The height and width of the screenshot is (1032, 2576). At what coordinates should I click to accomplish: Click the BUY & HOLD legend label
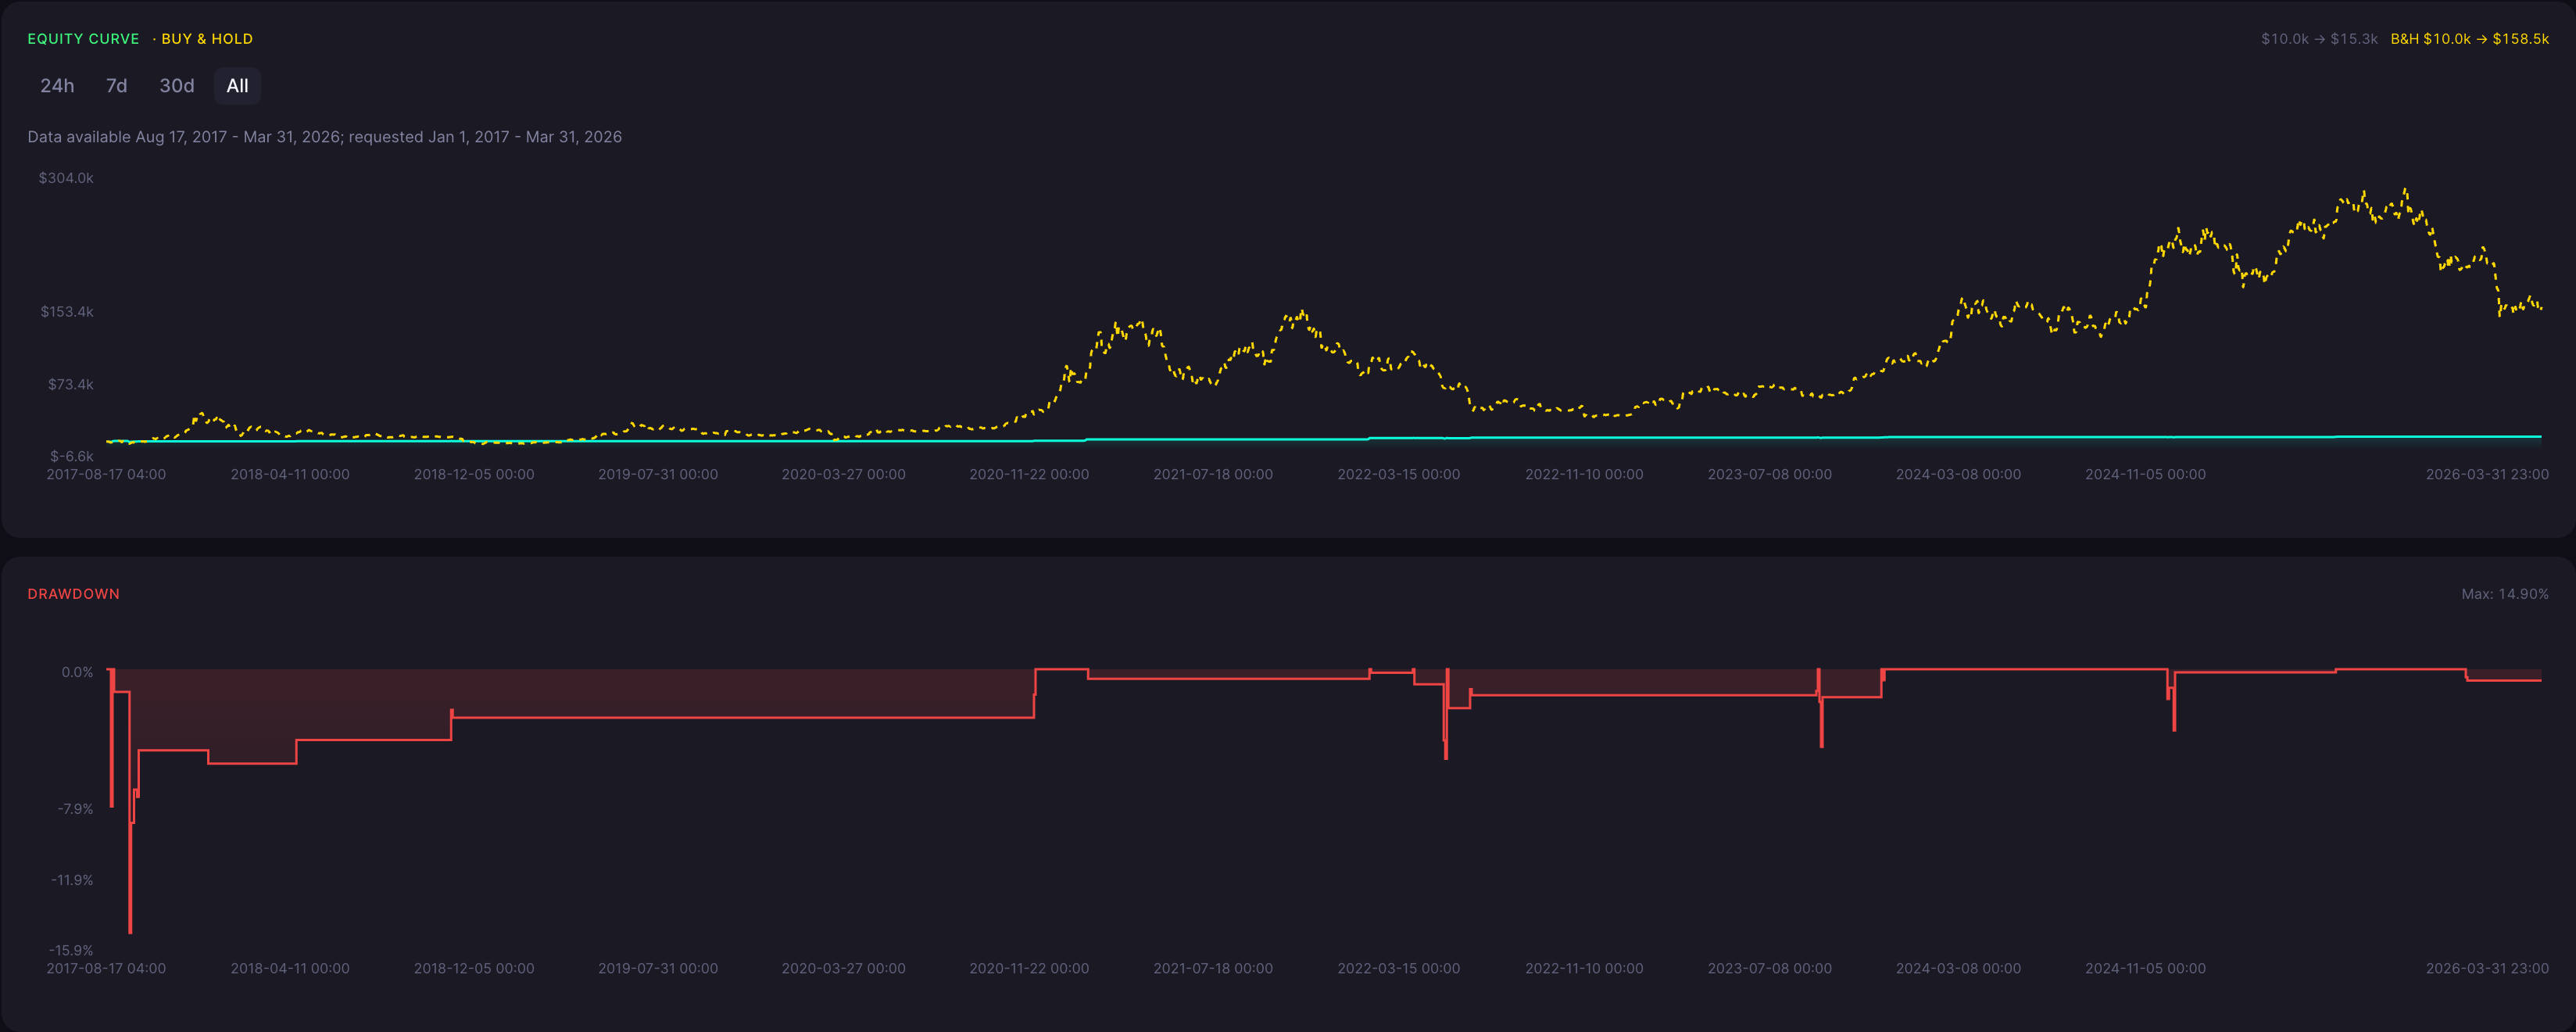(x=207, y=39)
